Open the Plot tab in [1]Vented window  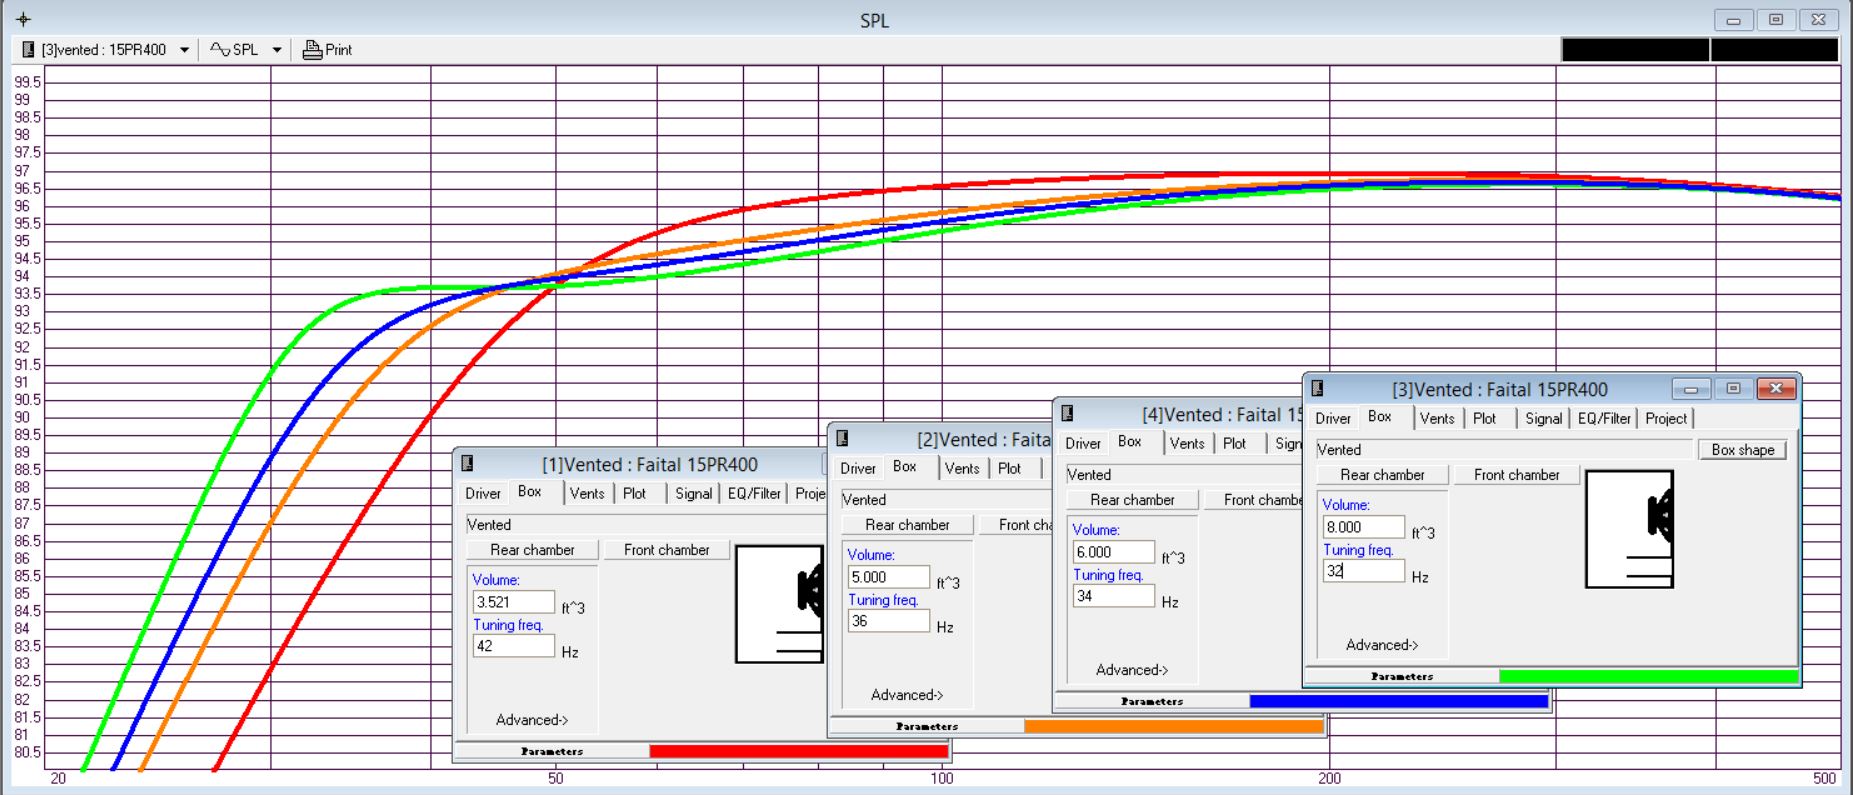point(635,494)
